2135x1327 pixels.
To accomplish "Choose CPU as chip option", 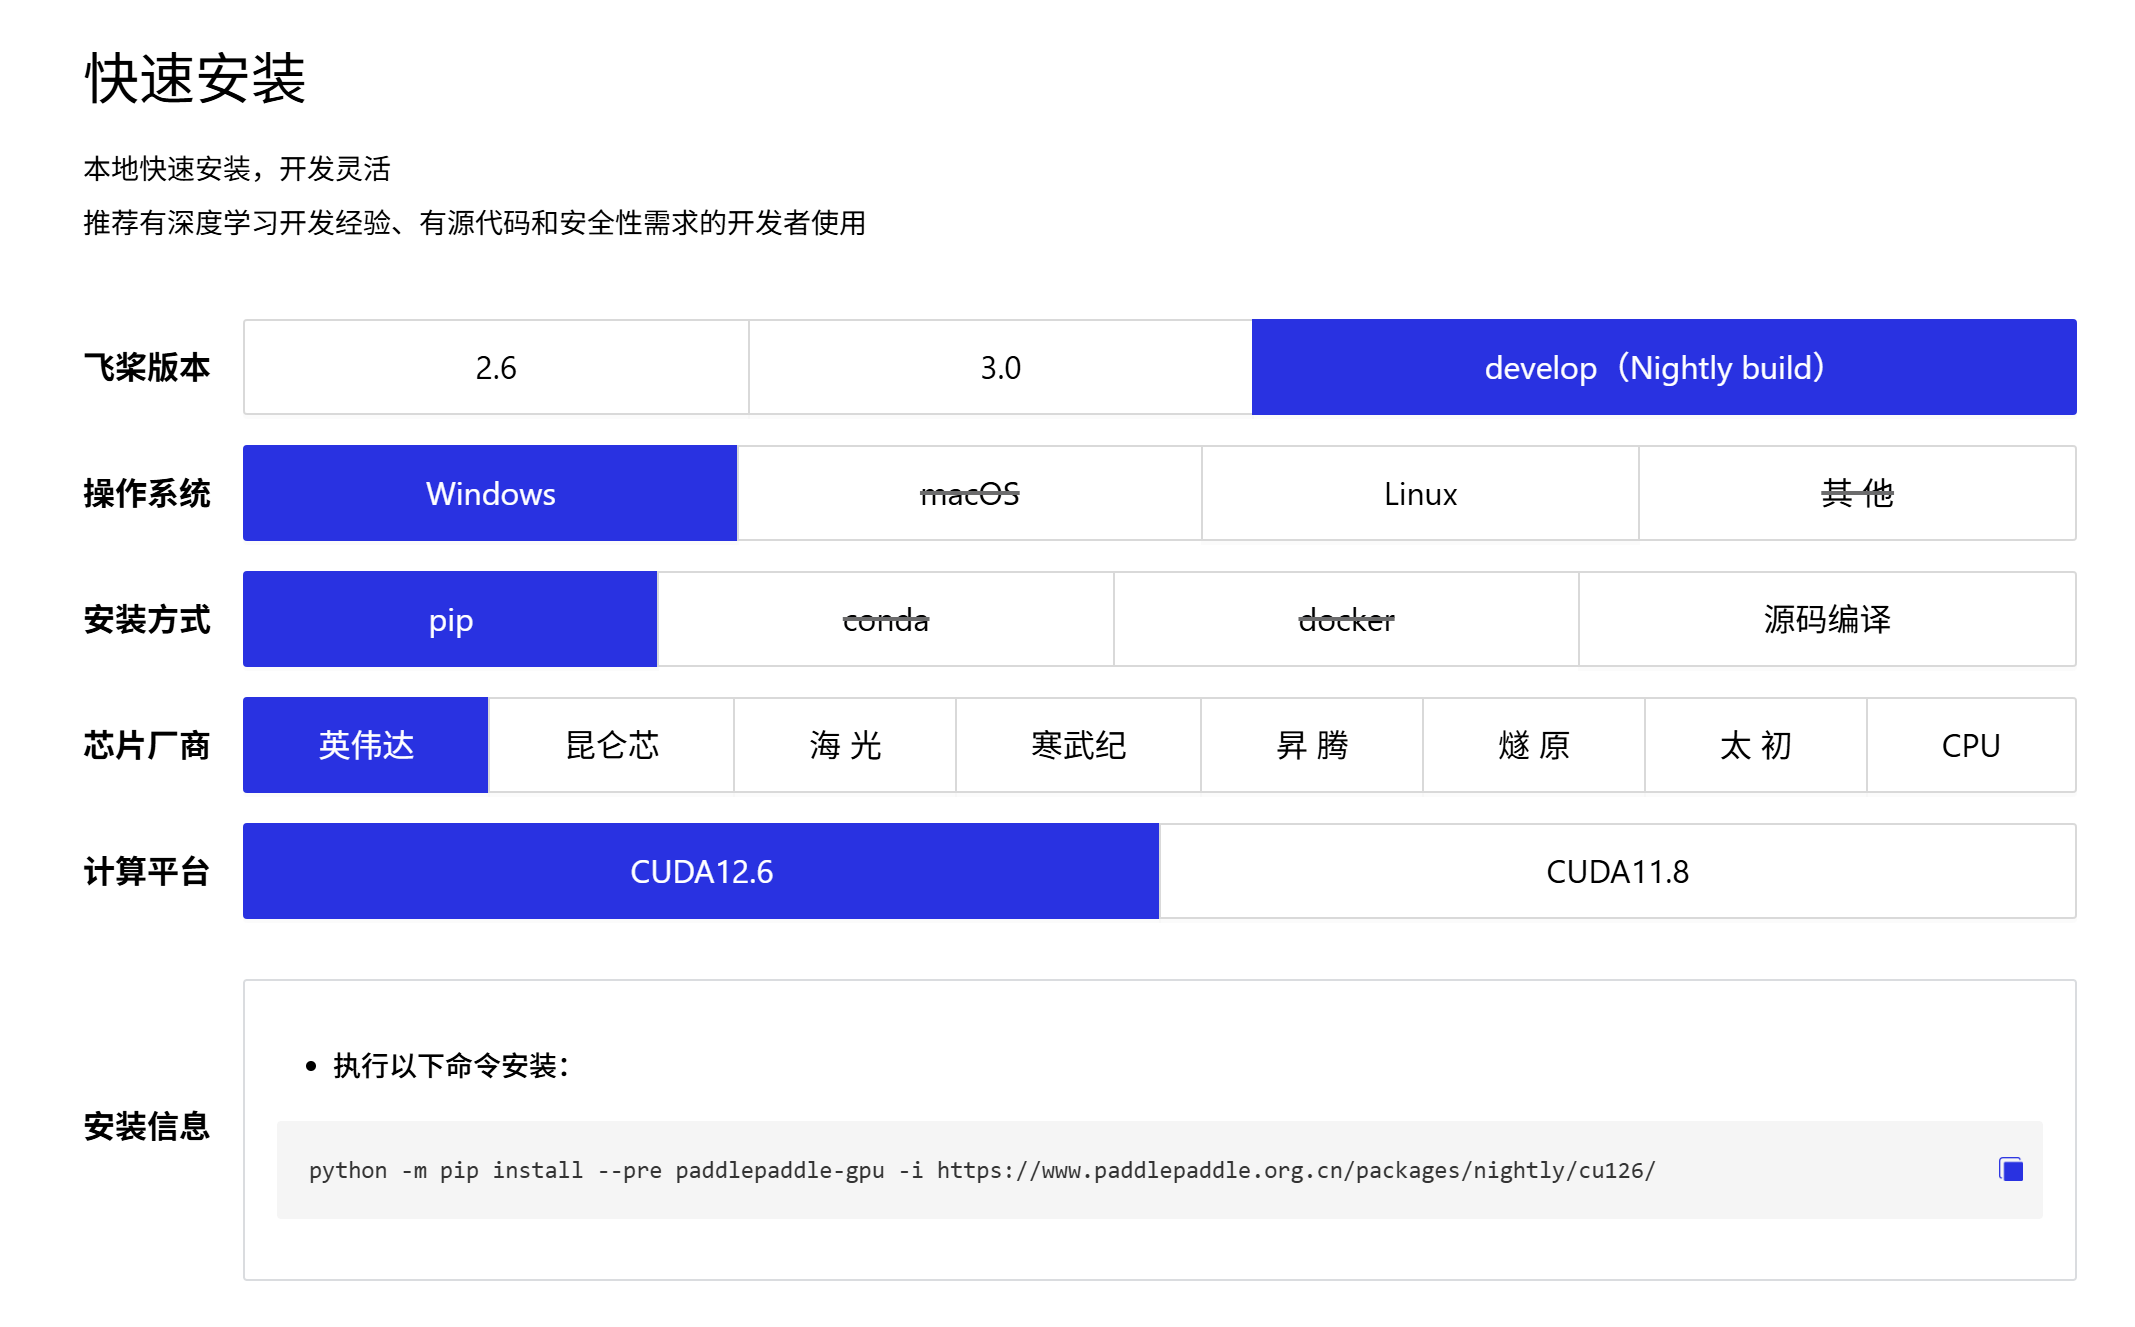I will pos(1970,745).
